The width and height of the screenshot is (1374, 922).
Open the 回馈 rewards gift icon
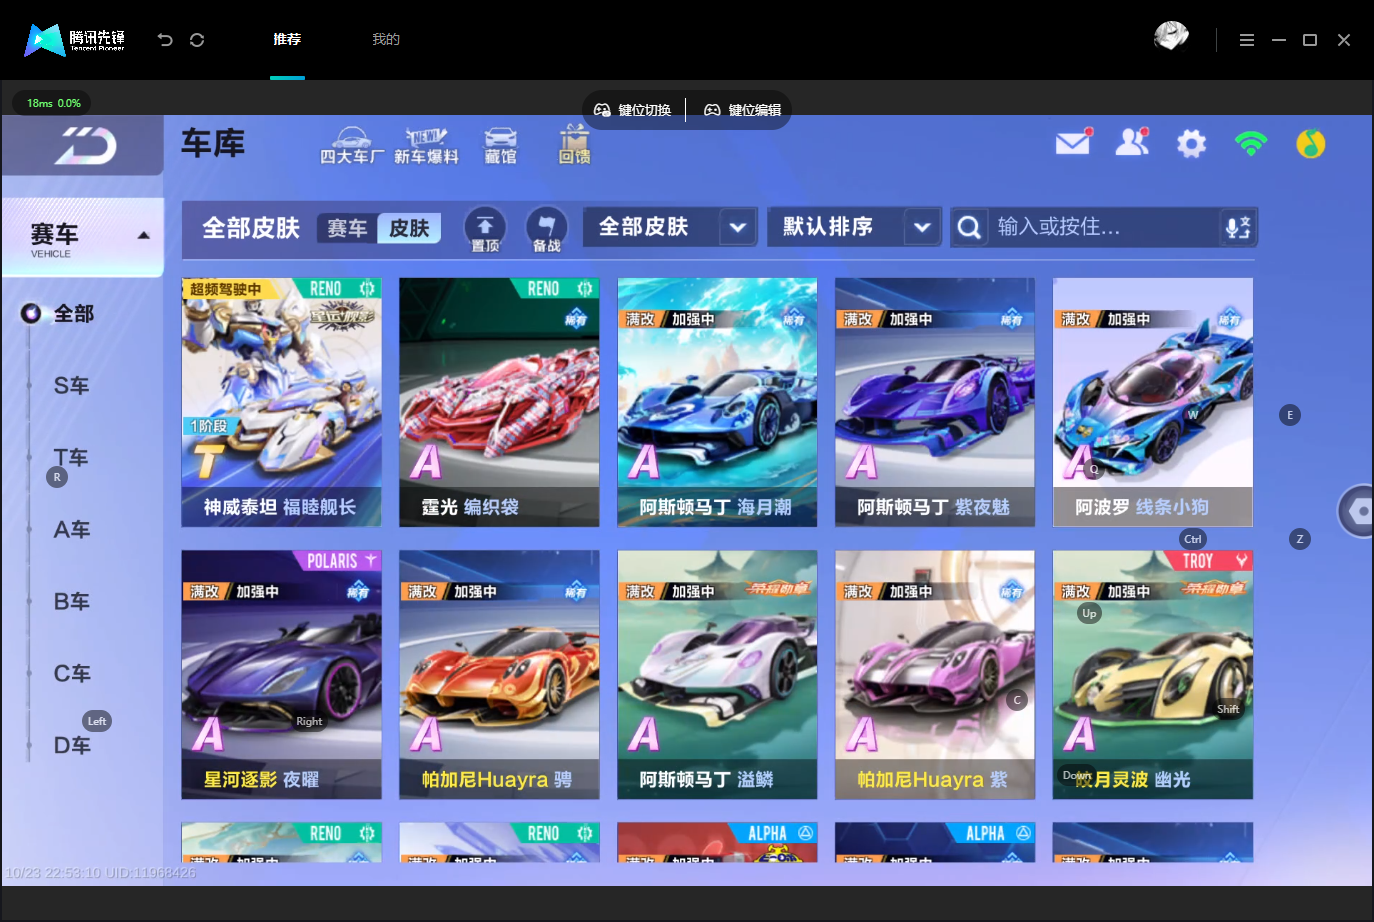[x=574, y=145]
